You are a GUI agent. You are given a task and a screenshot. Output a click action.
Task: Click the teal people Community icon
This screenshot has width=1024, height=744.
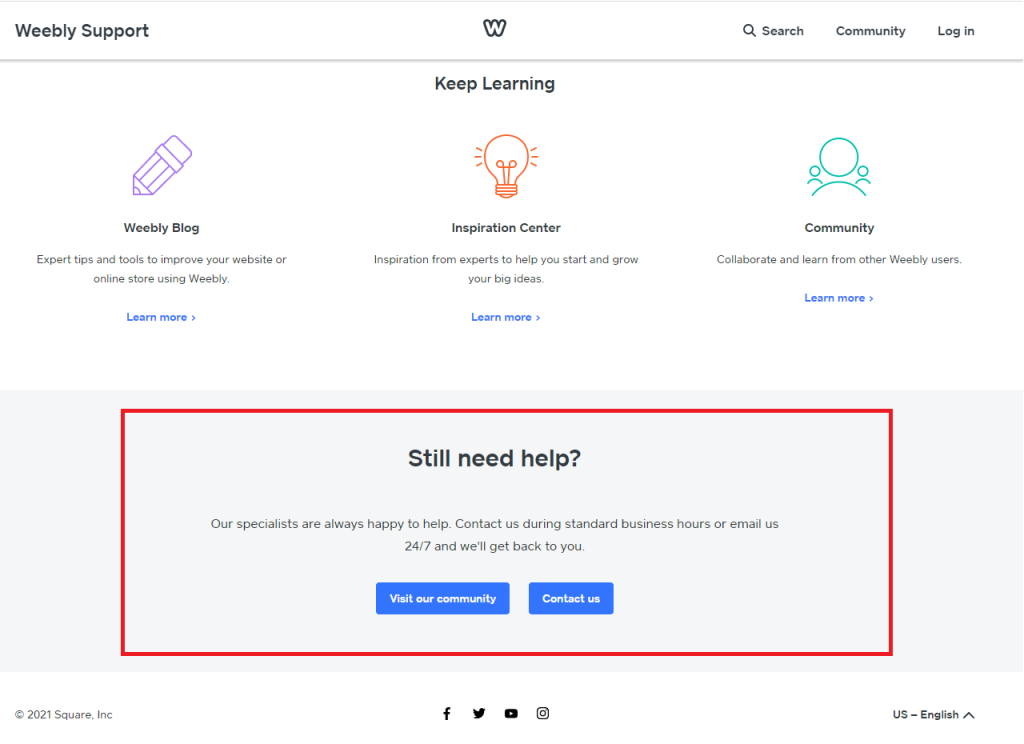click(839, 167)
